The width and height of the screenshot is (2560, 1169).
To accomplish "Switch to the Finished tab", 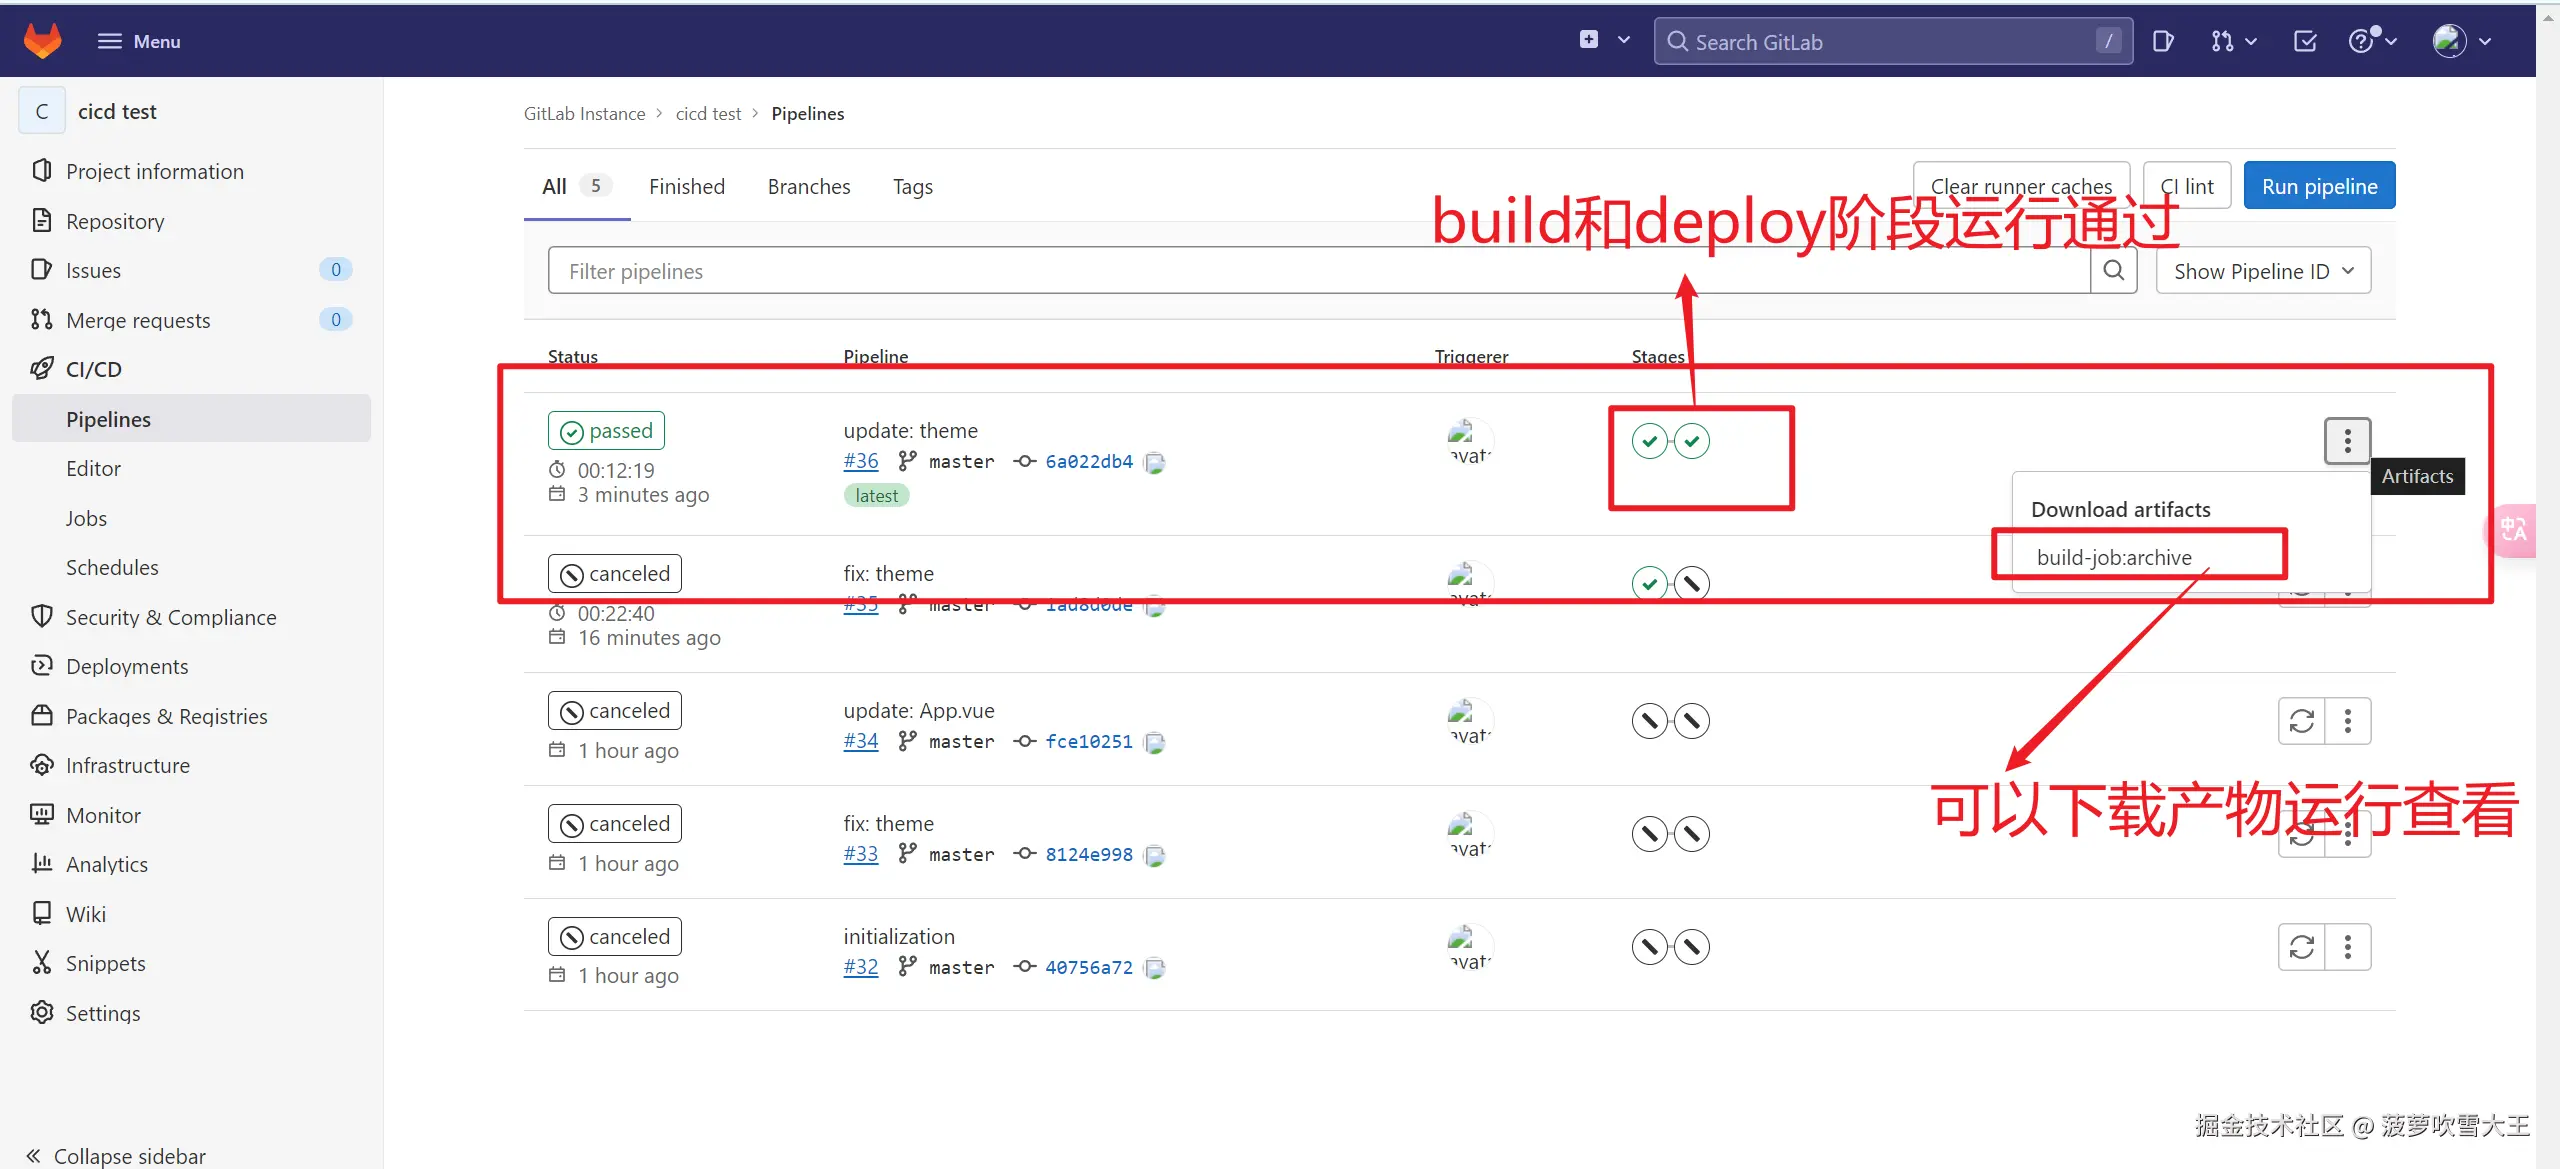I will [686, 187].
